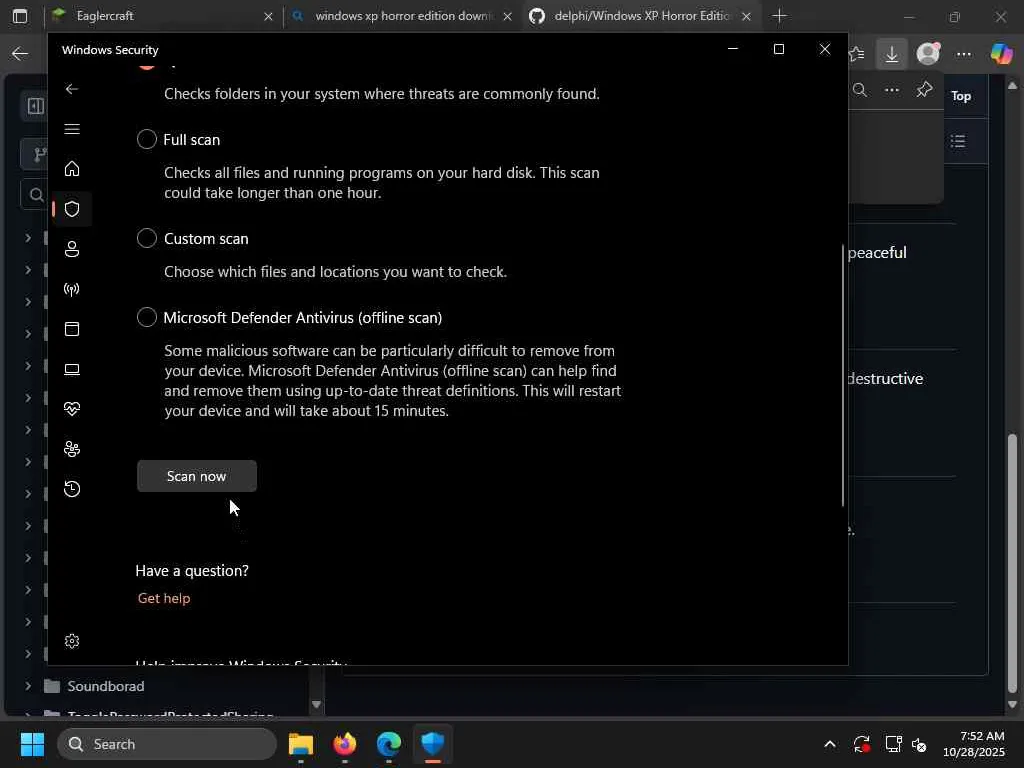Open Virus & threat protection shield icon
The height and width of the screenshot is (768, 1024).
(x=72, y=209)
